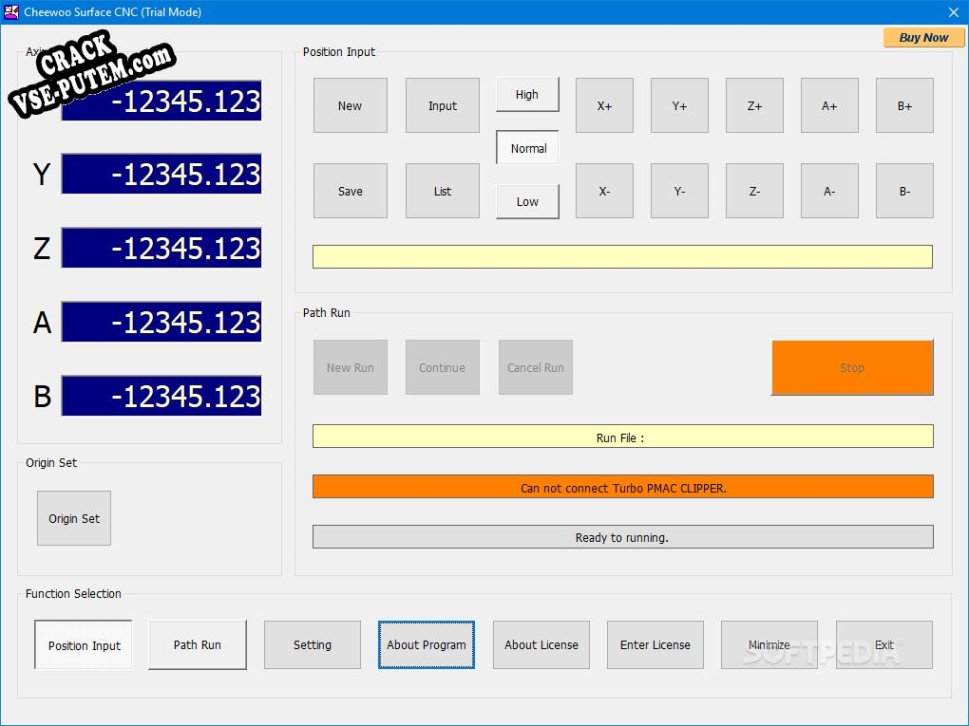Click the Buy Now button
This screenshot has height=726, width=969.
point(923,38)
